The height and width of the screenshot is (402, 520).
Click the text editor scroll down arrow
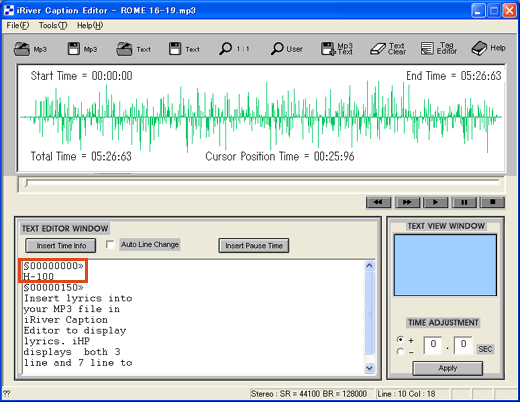369,368
